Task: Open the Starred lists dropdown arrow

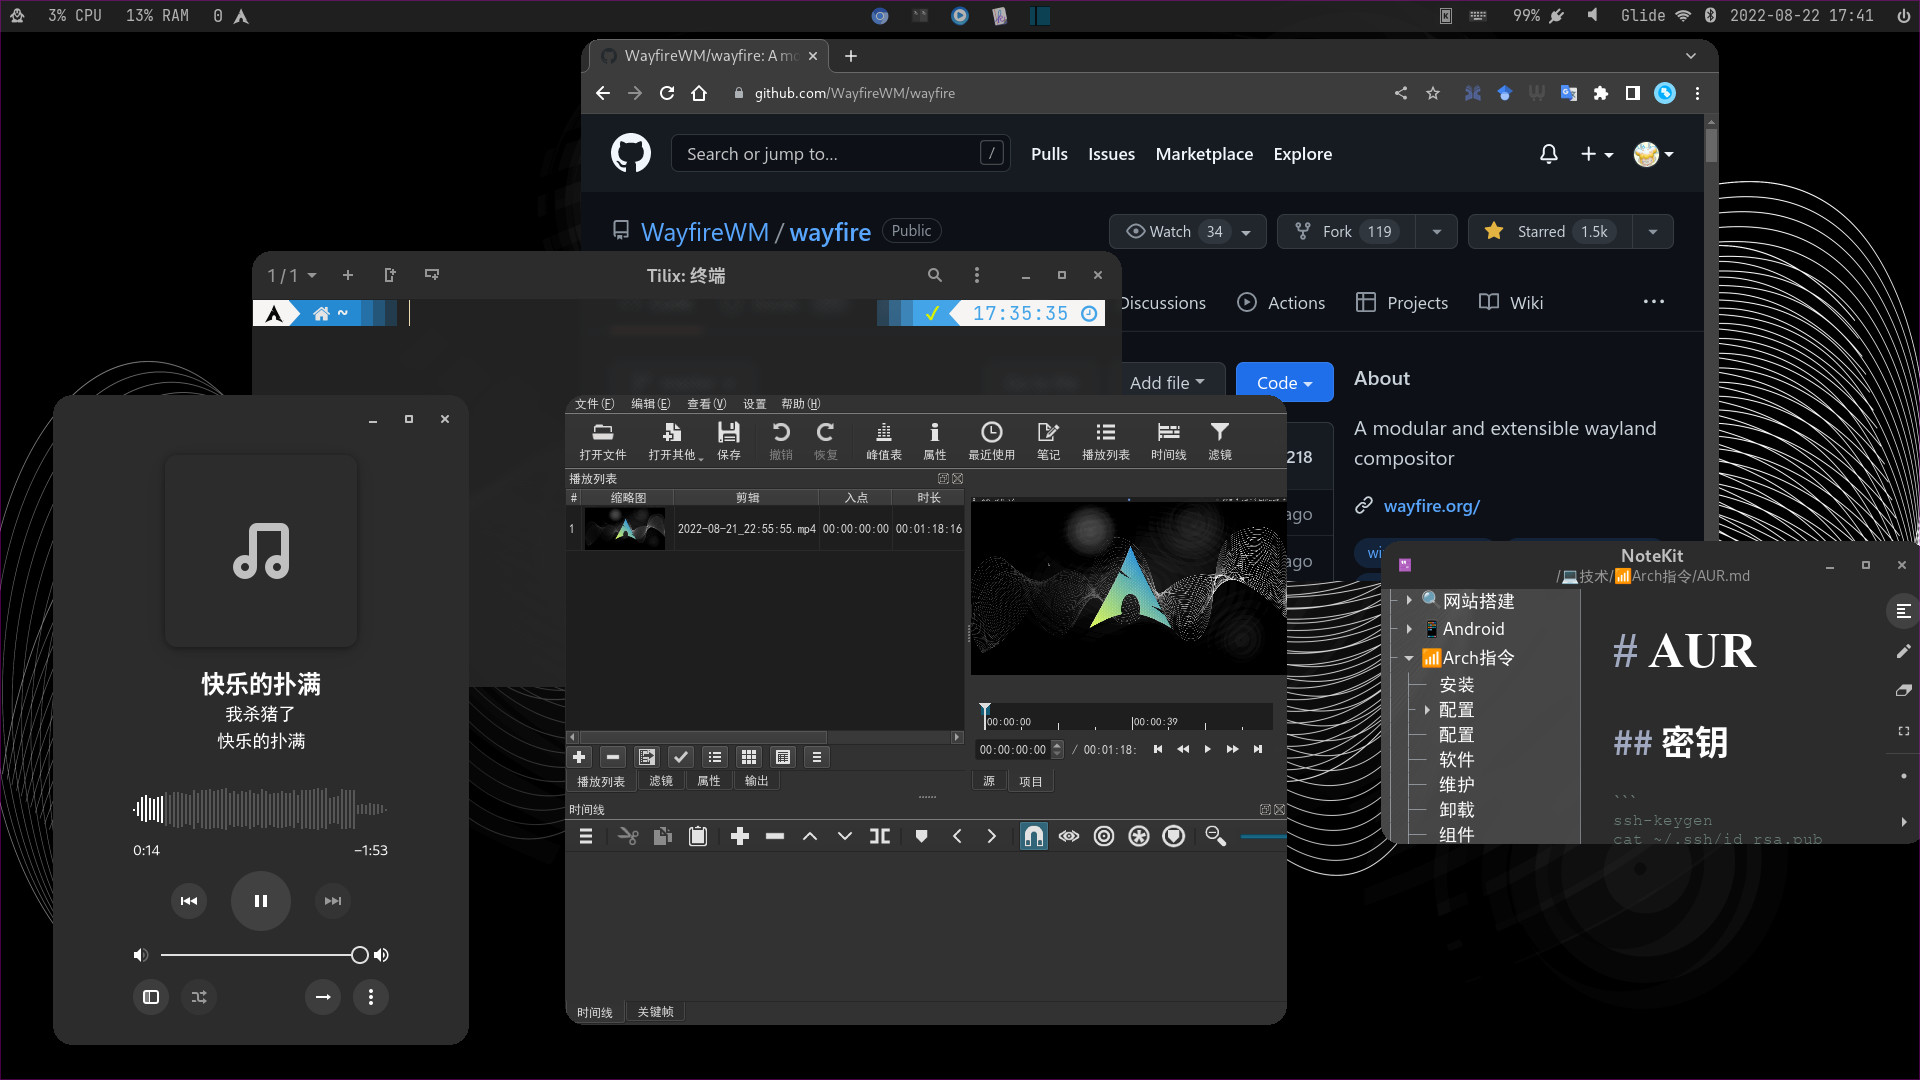Action: point(1653,232)
